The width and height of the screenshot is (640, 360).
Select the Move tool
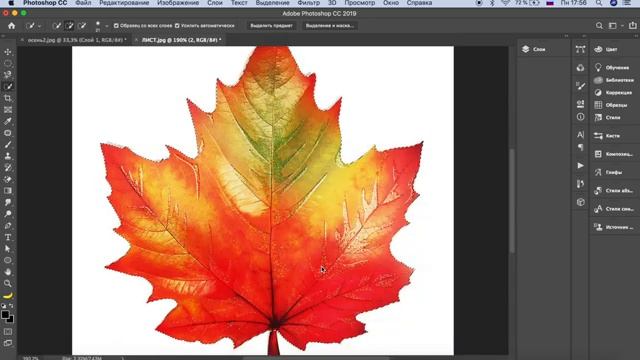pyautogui.click(x=8, y=52)
